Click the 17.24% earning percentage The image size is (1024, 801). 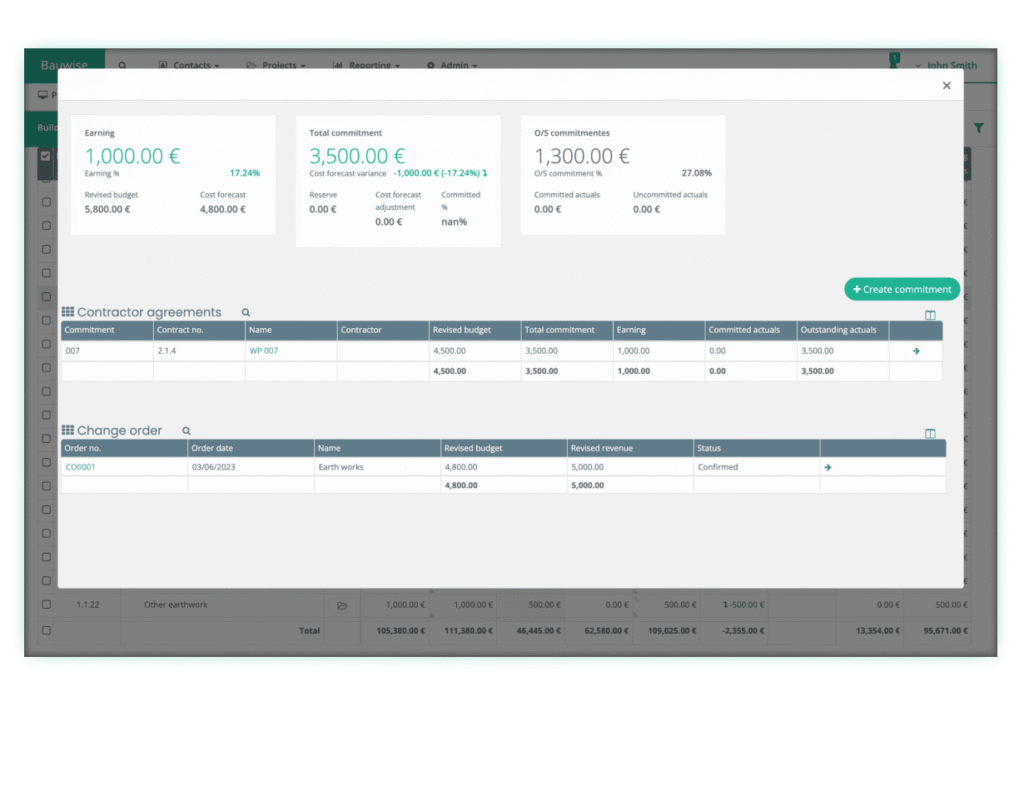[x=244, y=174]
